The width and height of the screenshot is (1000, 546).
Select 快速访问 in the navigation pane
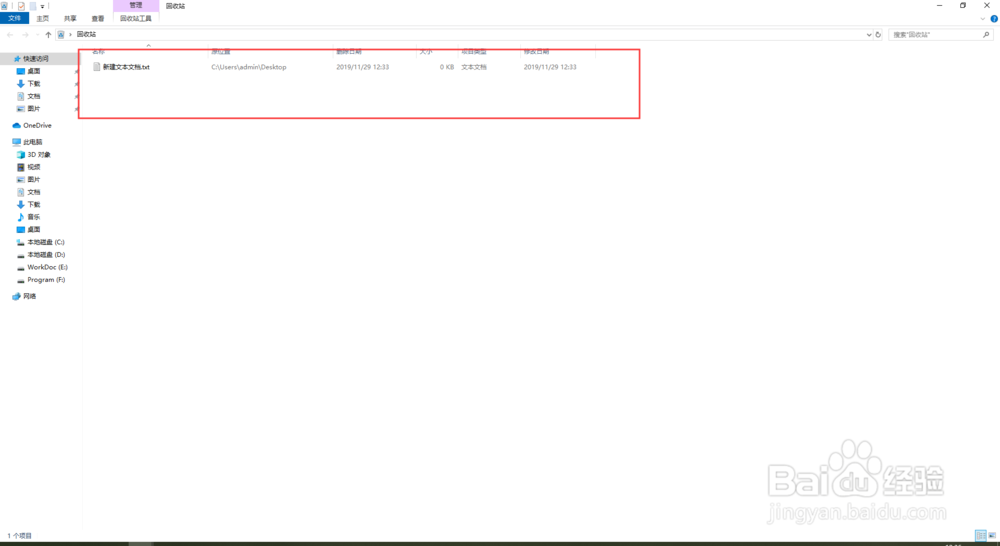point(36,59)
